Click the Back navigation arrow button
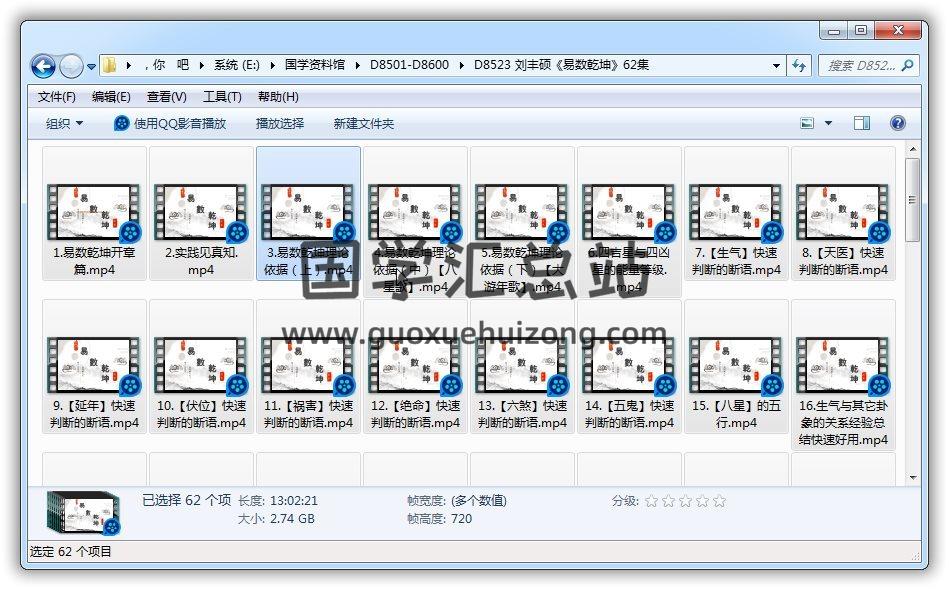This screenshot has height=590, width=949. pos(43,66)
